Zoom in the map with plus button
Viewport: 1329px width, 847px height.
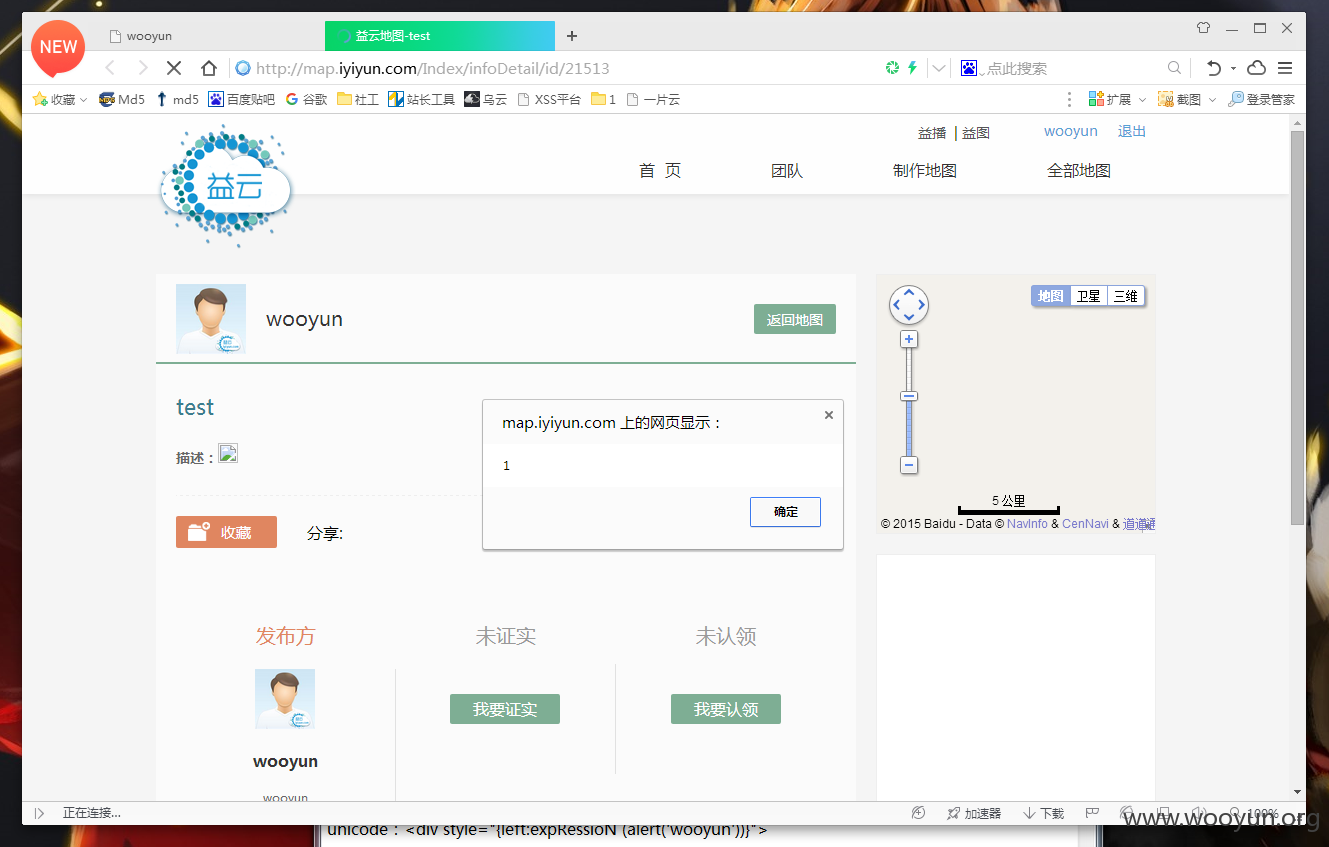pos(909,339)
